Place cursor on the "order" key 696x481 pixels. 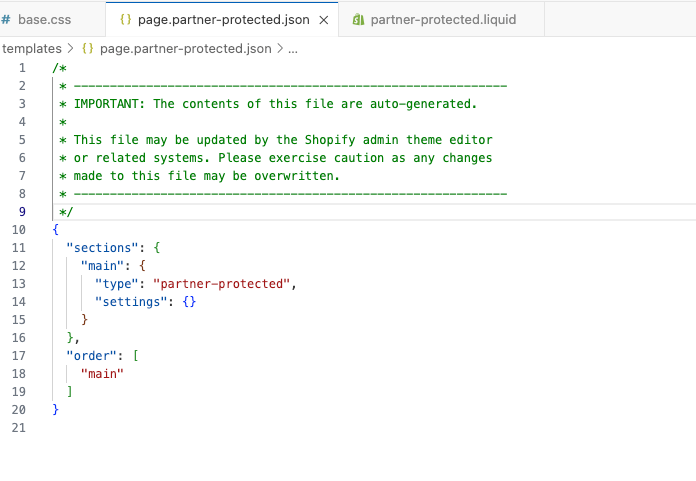pos(93,355)
